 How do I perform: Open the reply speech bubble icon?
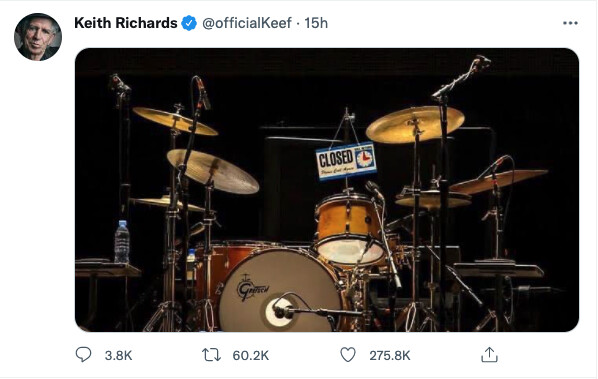click(83, 355)
